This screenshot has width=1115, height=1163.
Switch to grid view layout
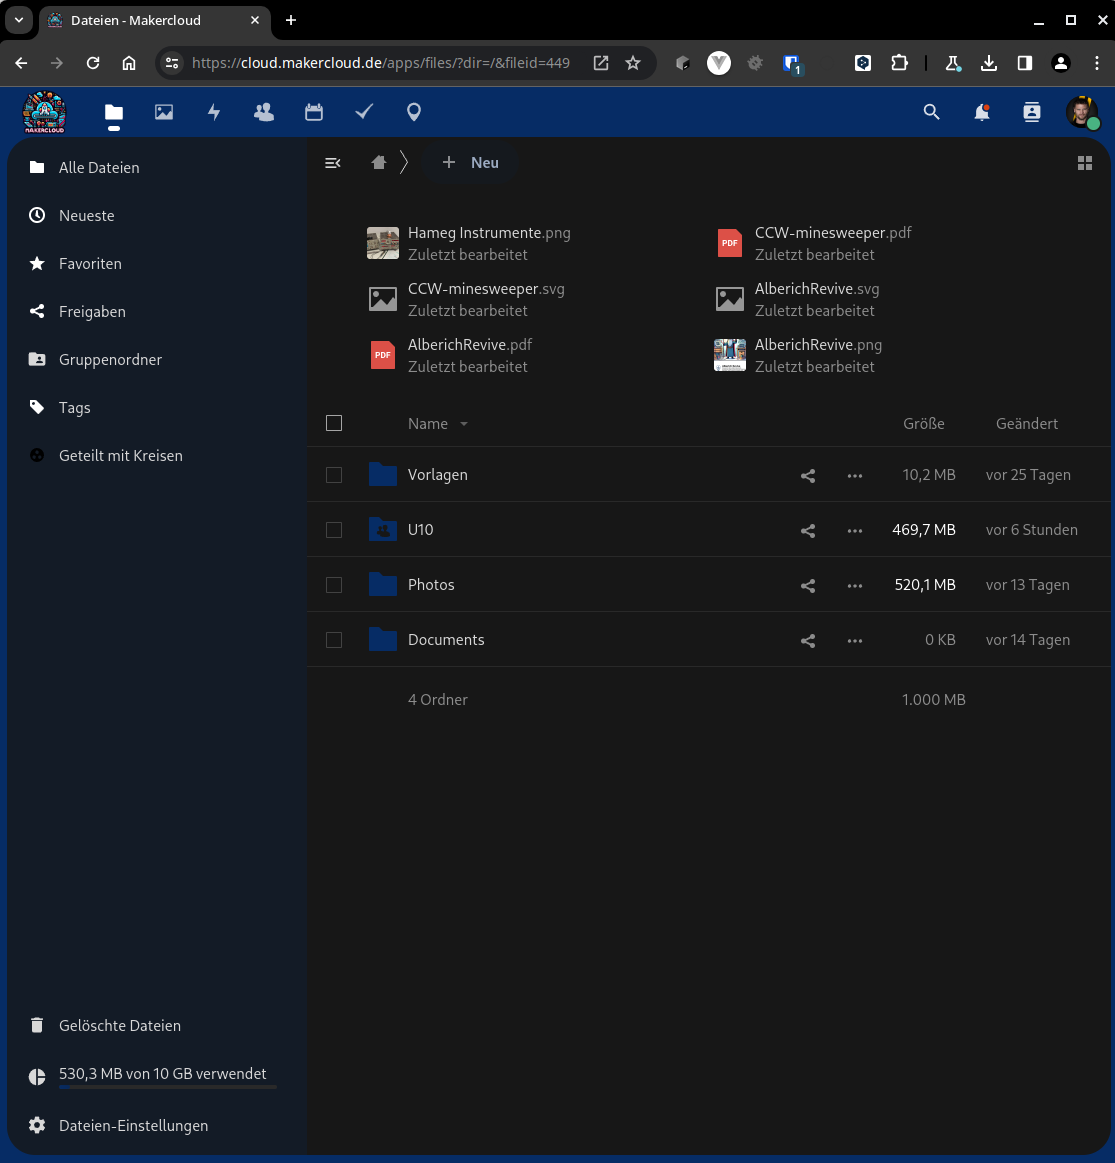[1085, 162]
